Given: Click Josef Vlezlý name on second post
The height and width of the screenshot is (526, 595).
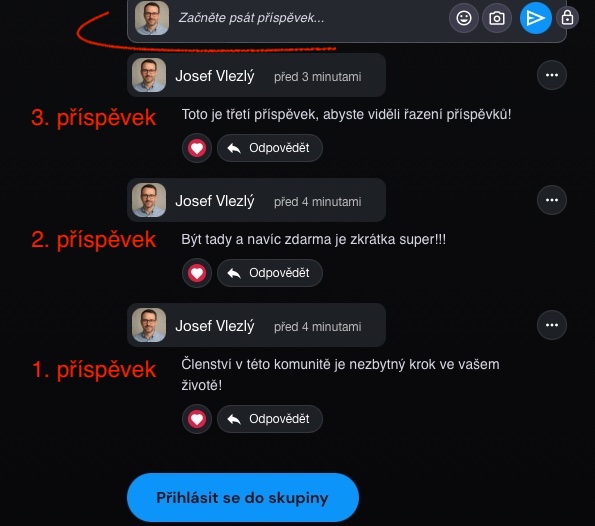Looking at the screenshot, I should click(x=215, y=201).
